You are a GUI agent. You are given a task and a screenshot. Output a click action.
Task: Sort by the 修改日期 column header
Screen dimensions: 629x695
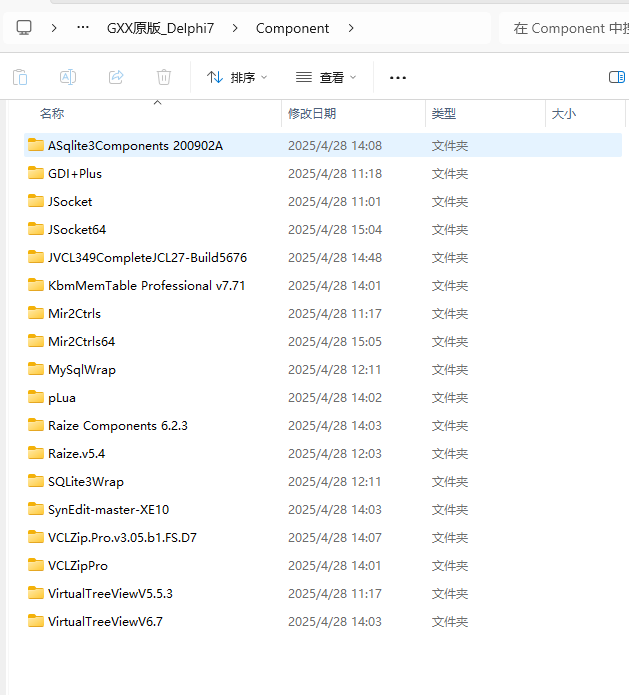(312, 114)
